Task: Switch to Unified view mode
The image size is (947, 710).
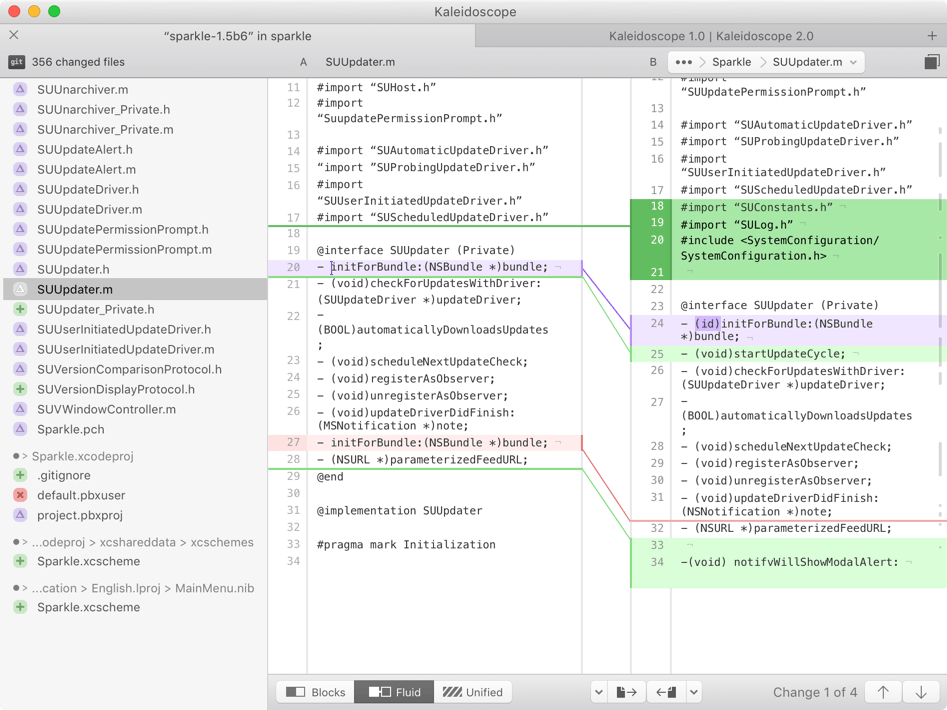Action: tap(473, 692)
